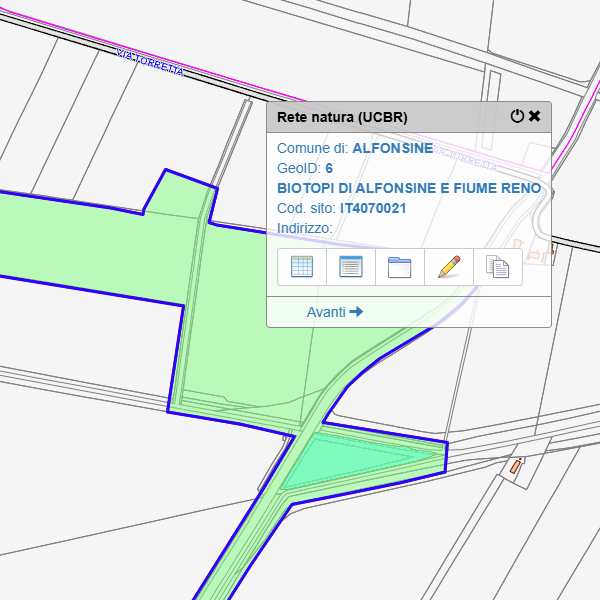Click the Rete natura (UCBR) popup title

[x=342, y=117]
